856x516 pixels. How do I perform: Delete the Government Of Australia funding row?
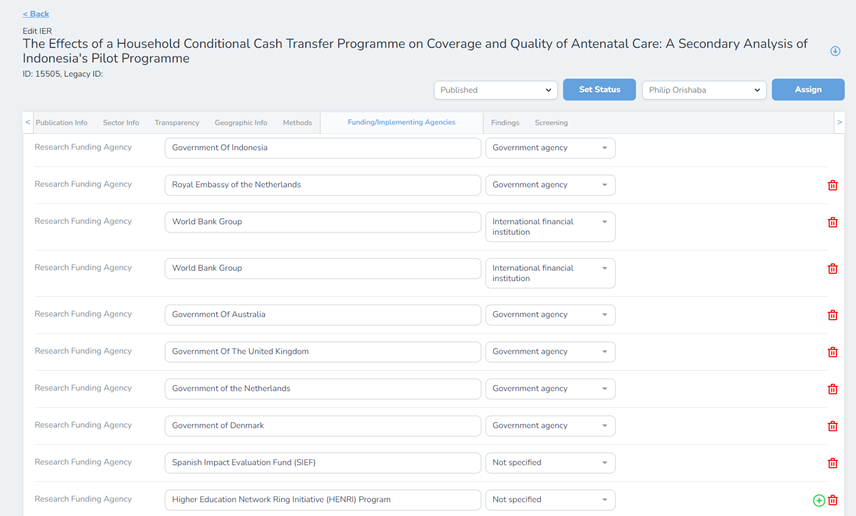832,315
